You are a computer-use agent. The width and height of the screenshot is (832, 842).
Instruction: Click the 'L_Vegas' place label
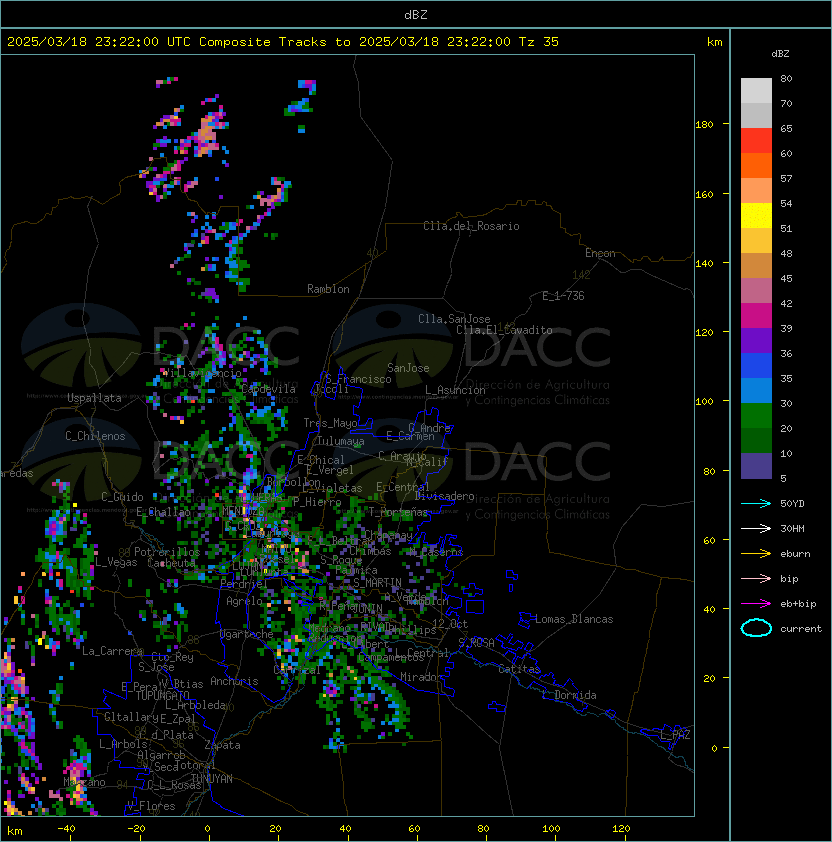coord(116,562)
